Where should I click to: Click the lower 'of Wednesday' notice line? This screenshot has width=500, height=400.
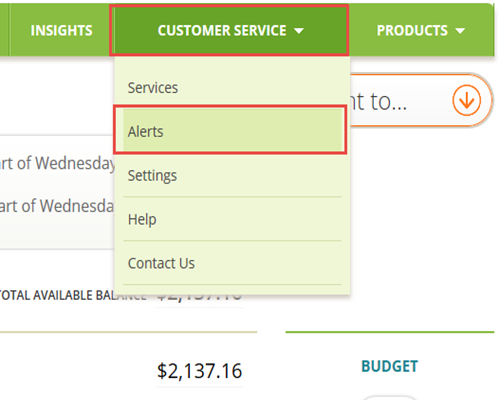[57, 206]
